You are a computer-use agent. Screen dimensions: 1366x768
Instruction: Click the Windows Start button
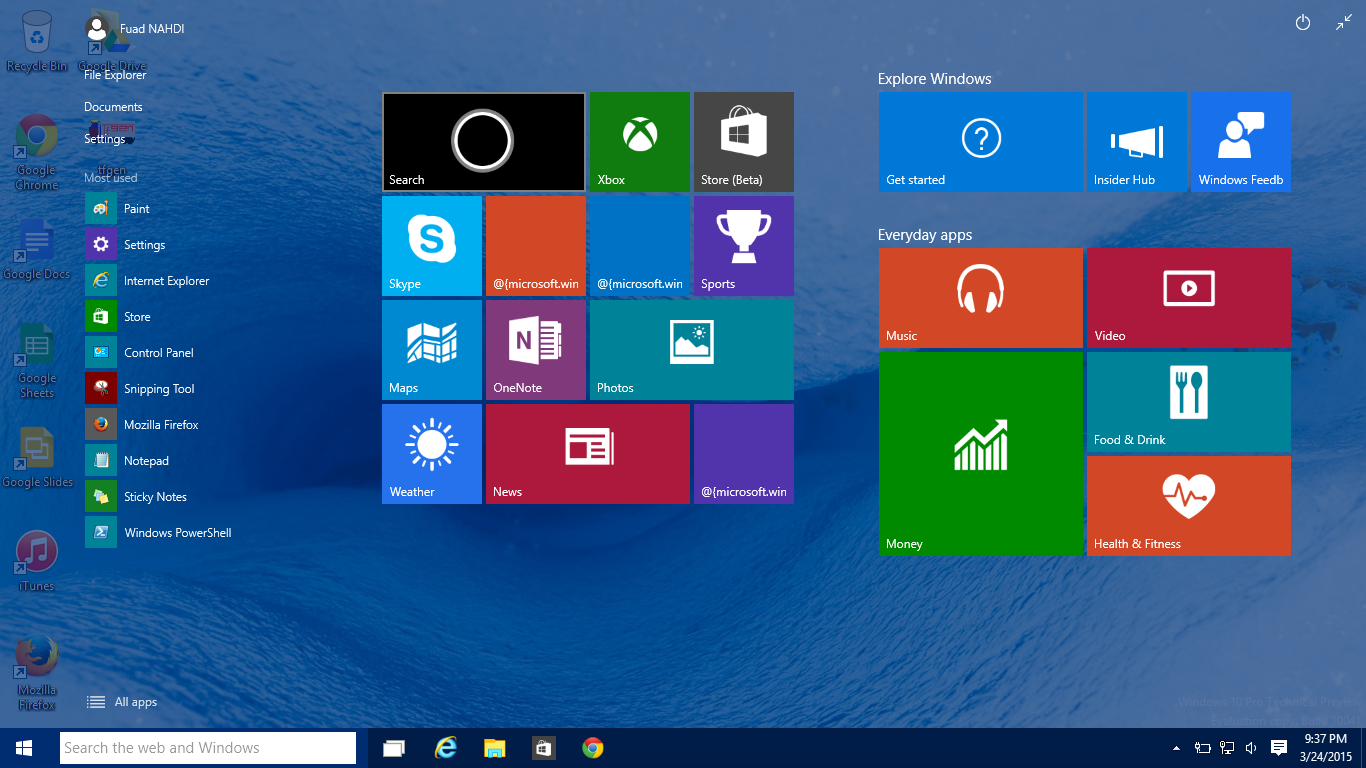click(24, 748)
